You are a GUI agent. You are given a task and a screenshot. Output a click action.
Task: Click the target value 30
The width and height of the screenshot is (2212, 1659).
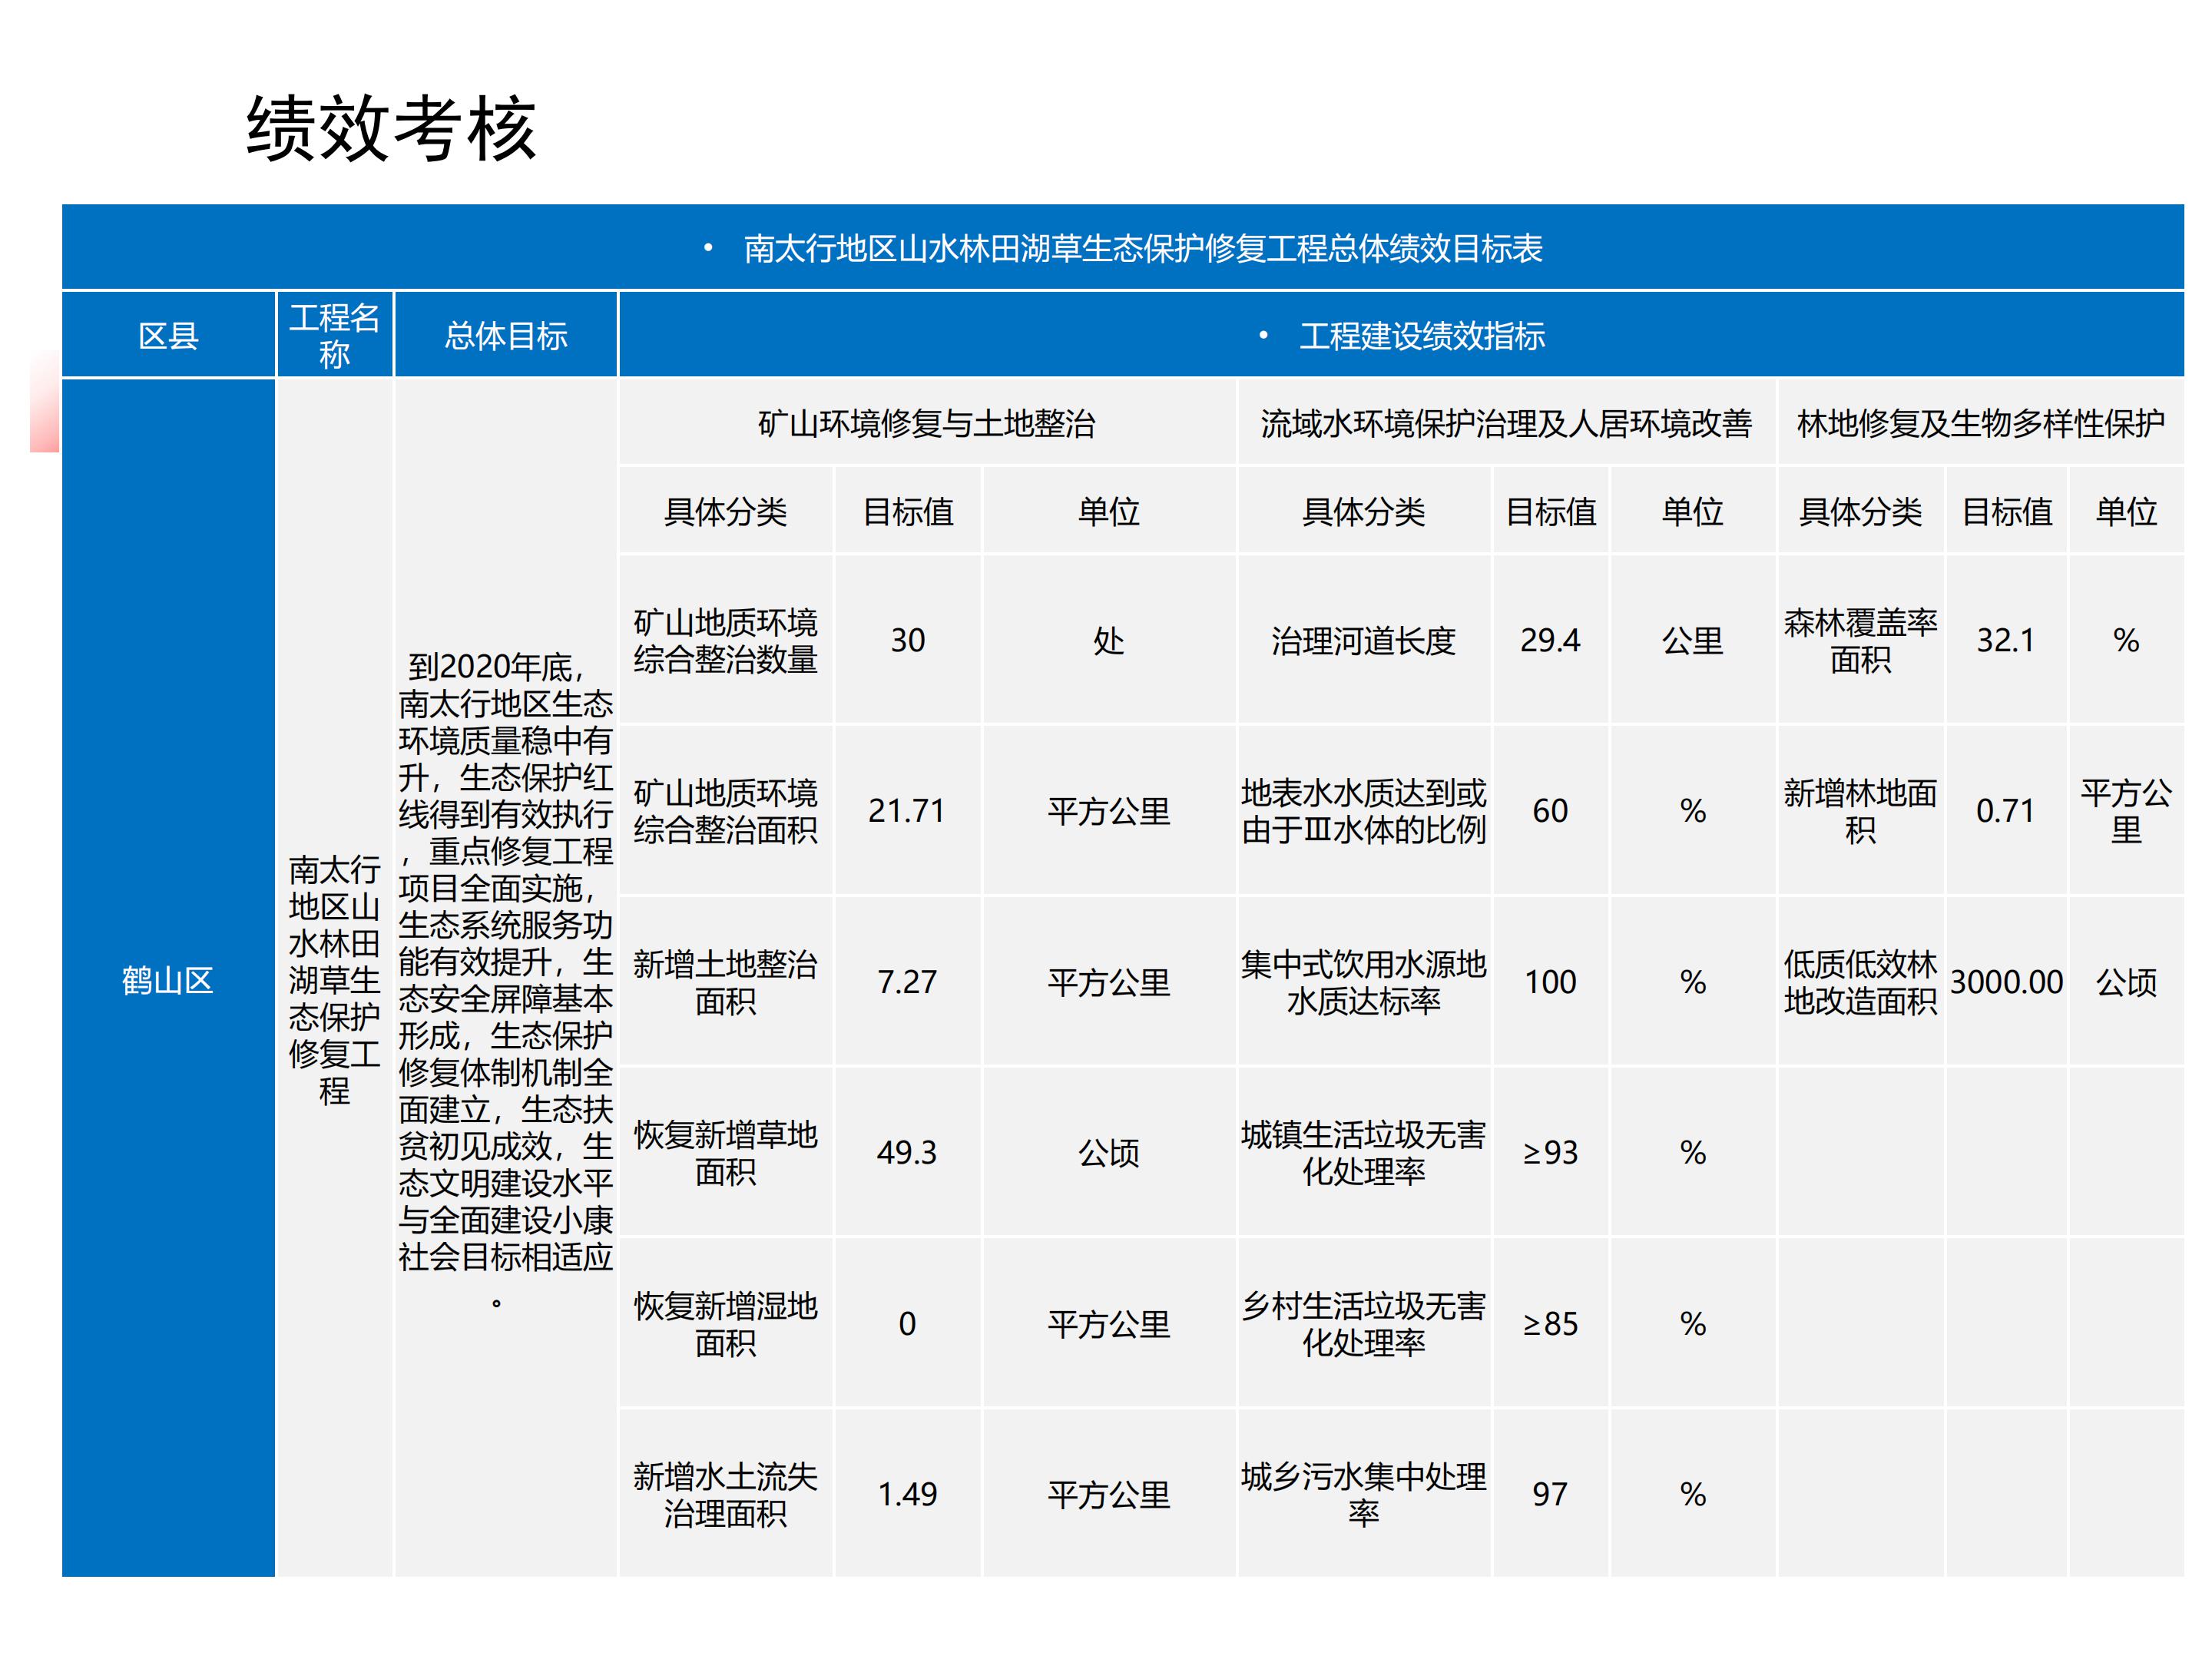(x=908, y=640)
